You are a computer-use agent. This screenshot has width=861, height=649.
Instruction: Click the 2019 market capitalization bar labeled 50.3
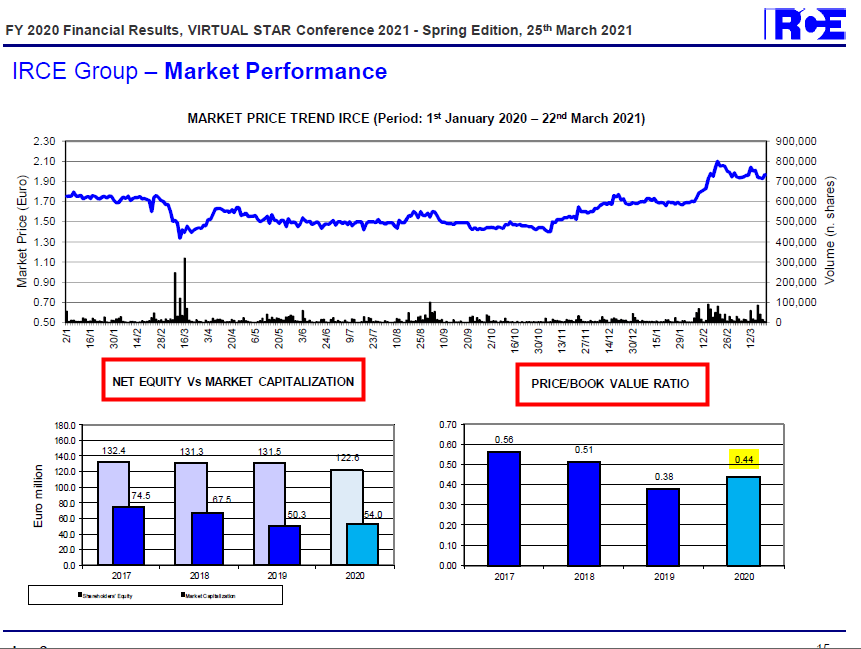(x=284, y=545)
